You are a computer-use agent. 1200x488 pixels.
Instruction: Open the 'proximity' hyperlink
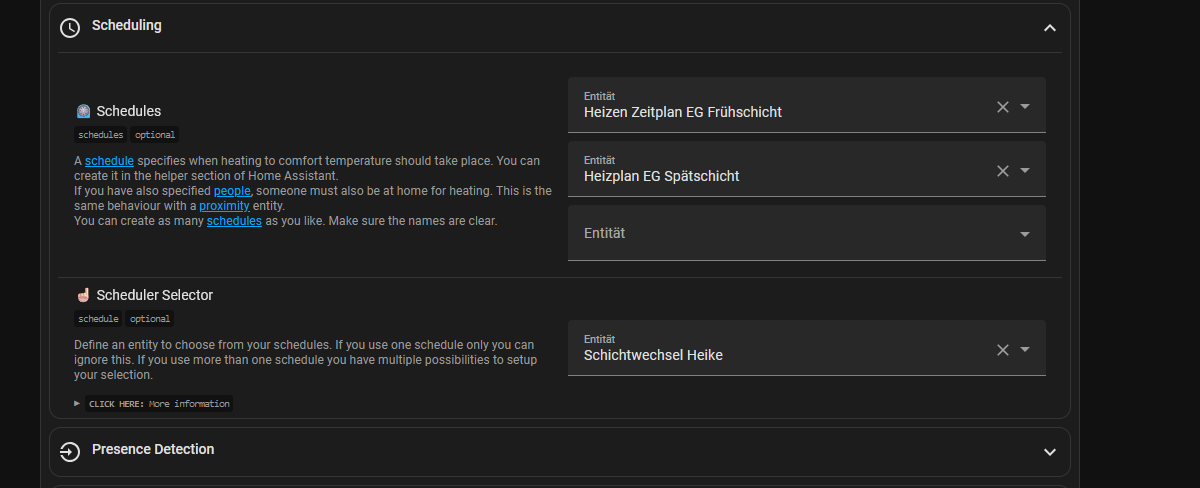[224, 206]
